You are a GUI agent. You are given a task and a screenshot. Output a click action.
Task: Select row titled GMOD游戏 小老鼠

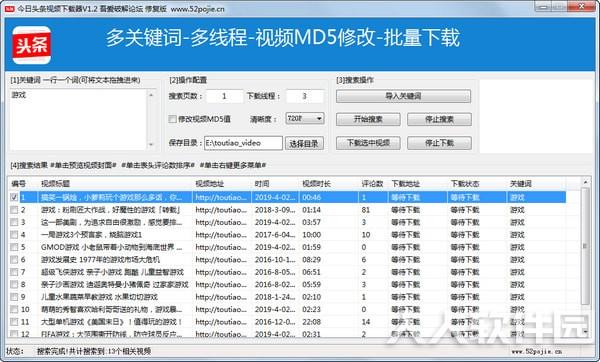point(287,247)
